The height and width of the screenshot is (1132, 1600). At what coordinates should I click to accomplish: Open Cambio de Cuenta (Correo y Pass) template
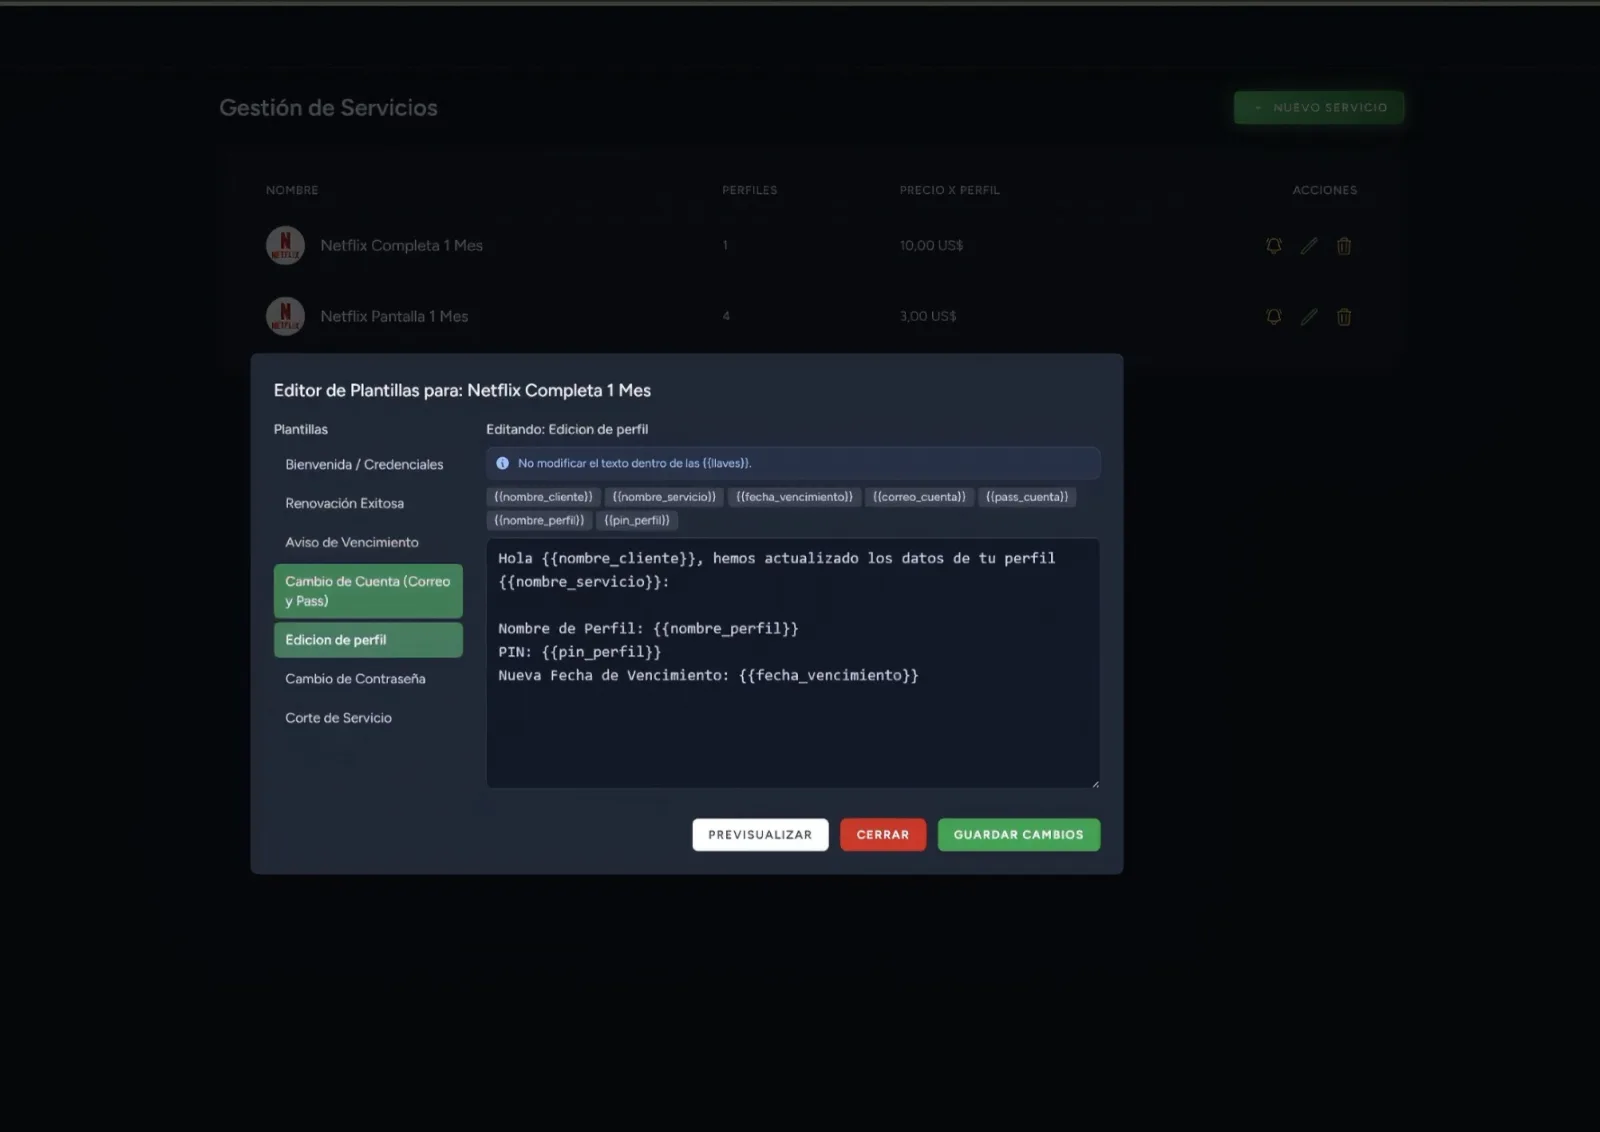(368, 591)
